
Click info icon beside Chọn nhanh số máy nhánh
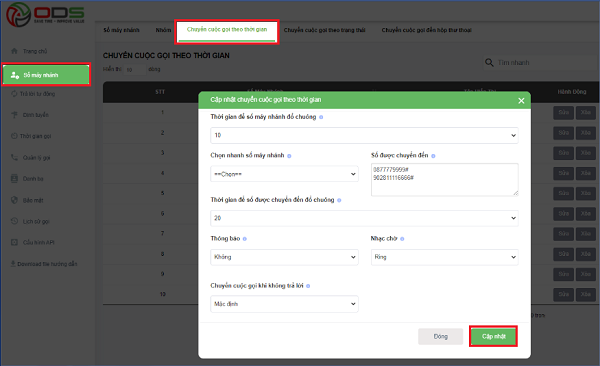click(x=289, y=156)
